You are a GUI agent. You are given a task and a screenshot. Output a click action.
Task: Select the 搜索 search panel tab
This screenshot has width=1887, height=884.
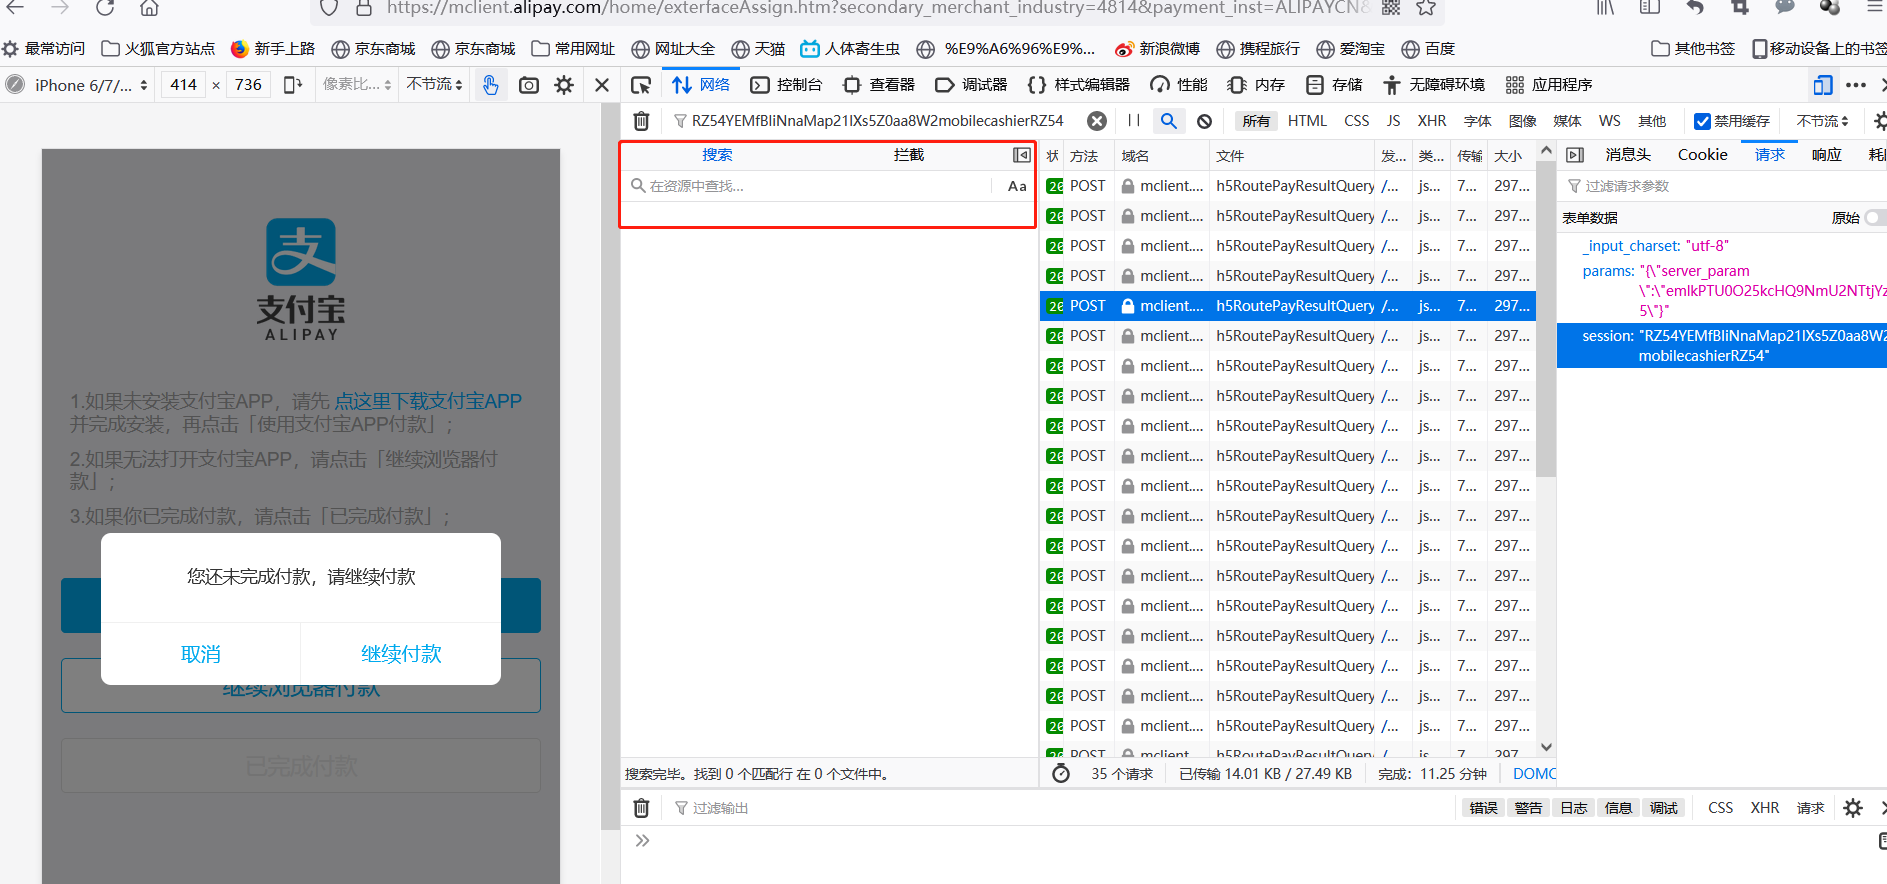click(x=717, y=155)
